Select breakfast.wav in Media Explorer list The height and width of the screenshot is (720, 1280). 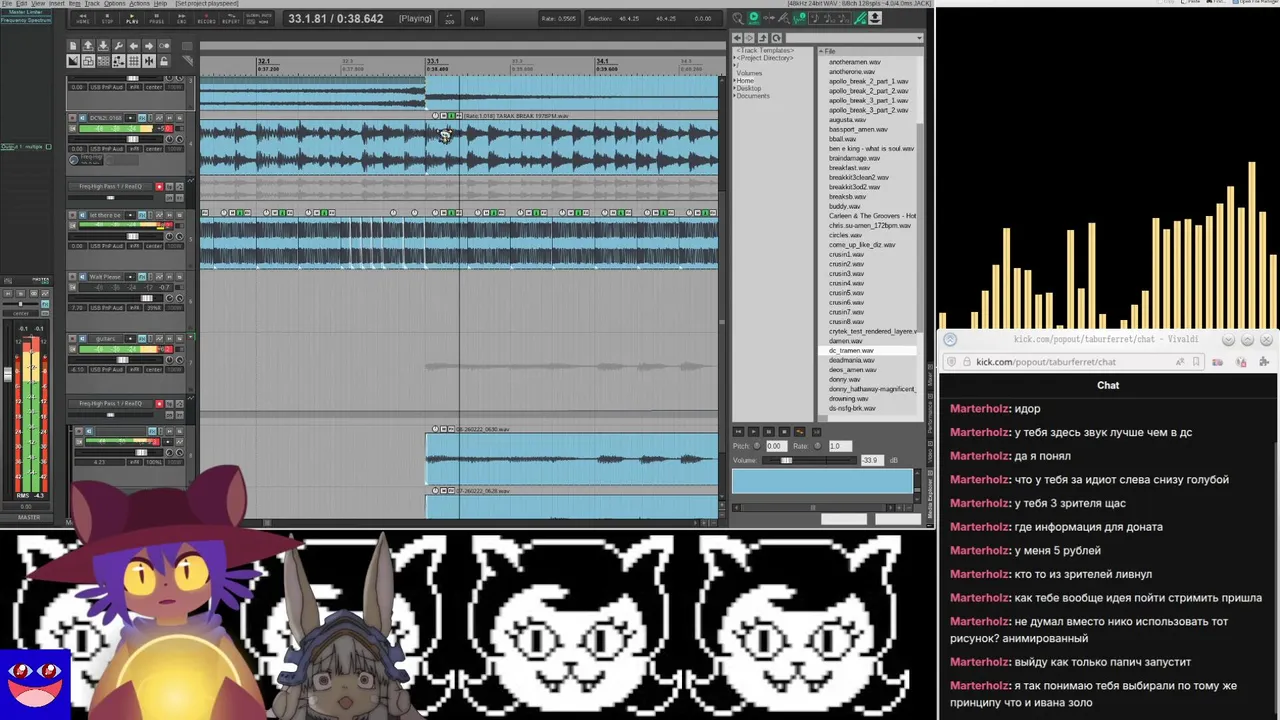tap(848, 168)
